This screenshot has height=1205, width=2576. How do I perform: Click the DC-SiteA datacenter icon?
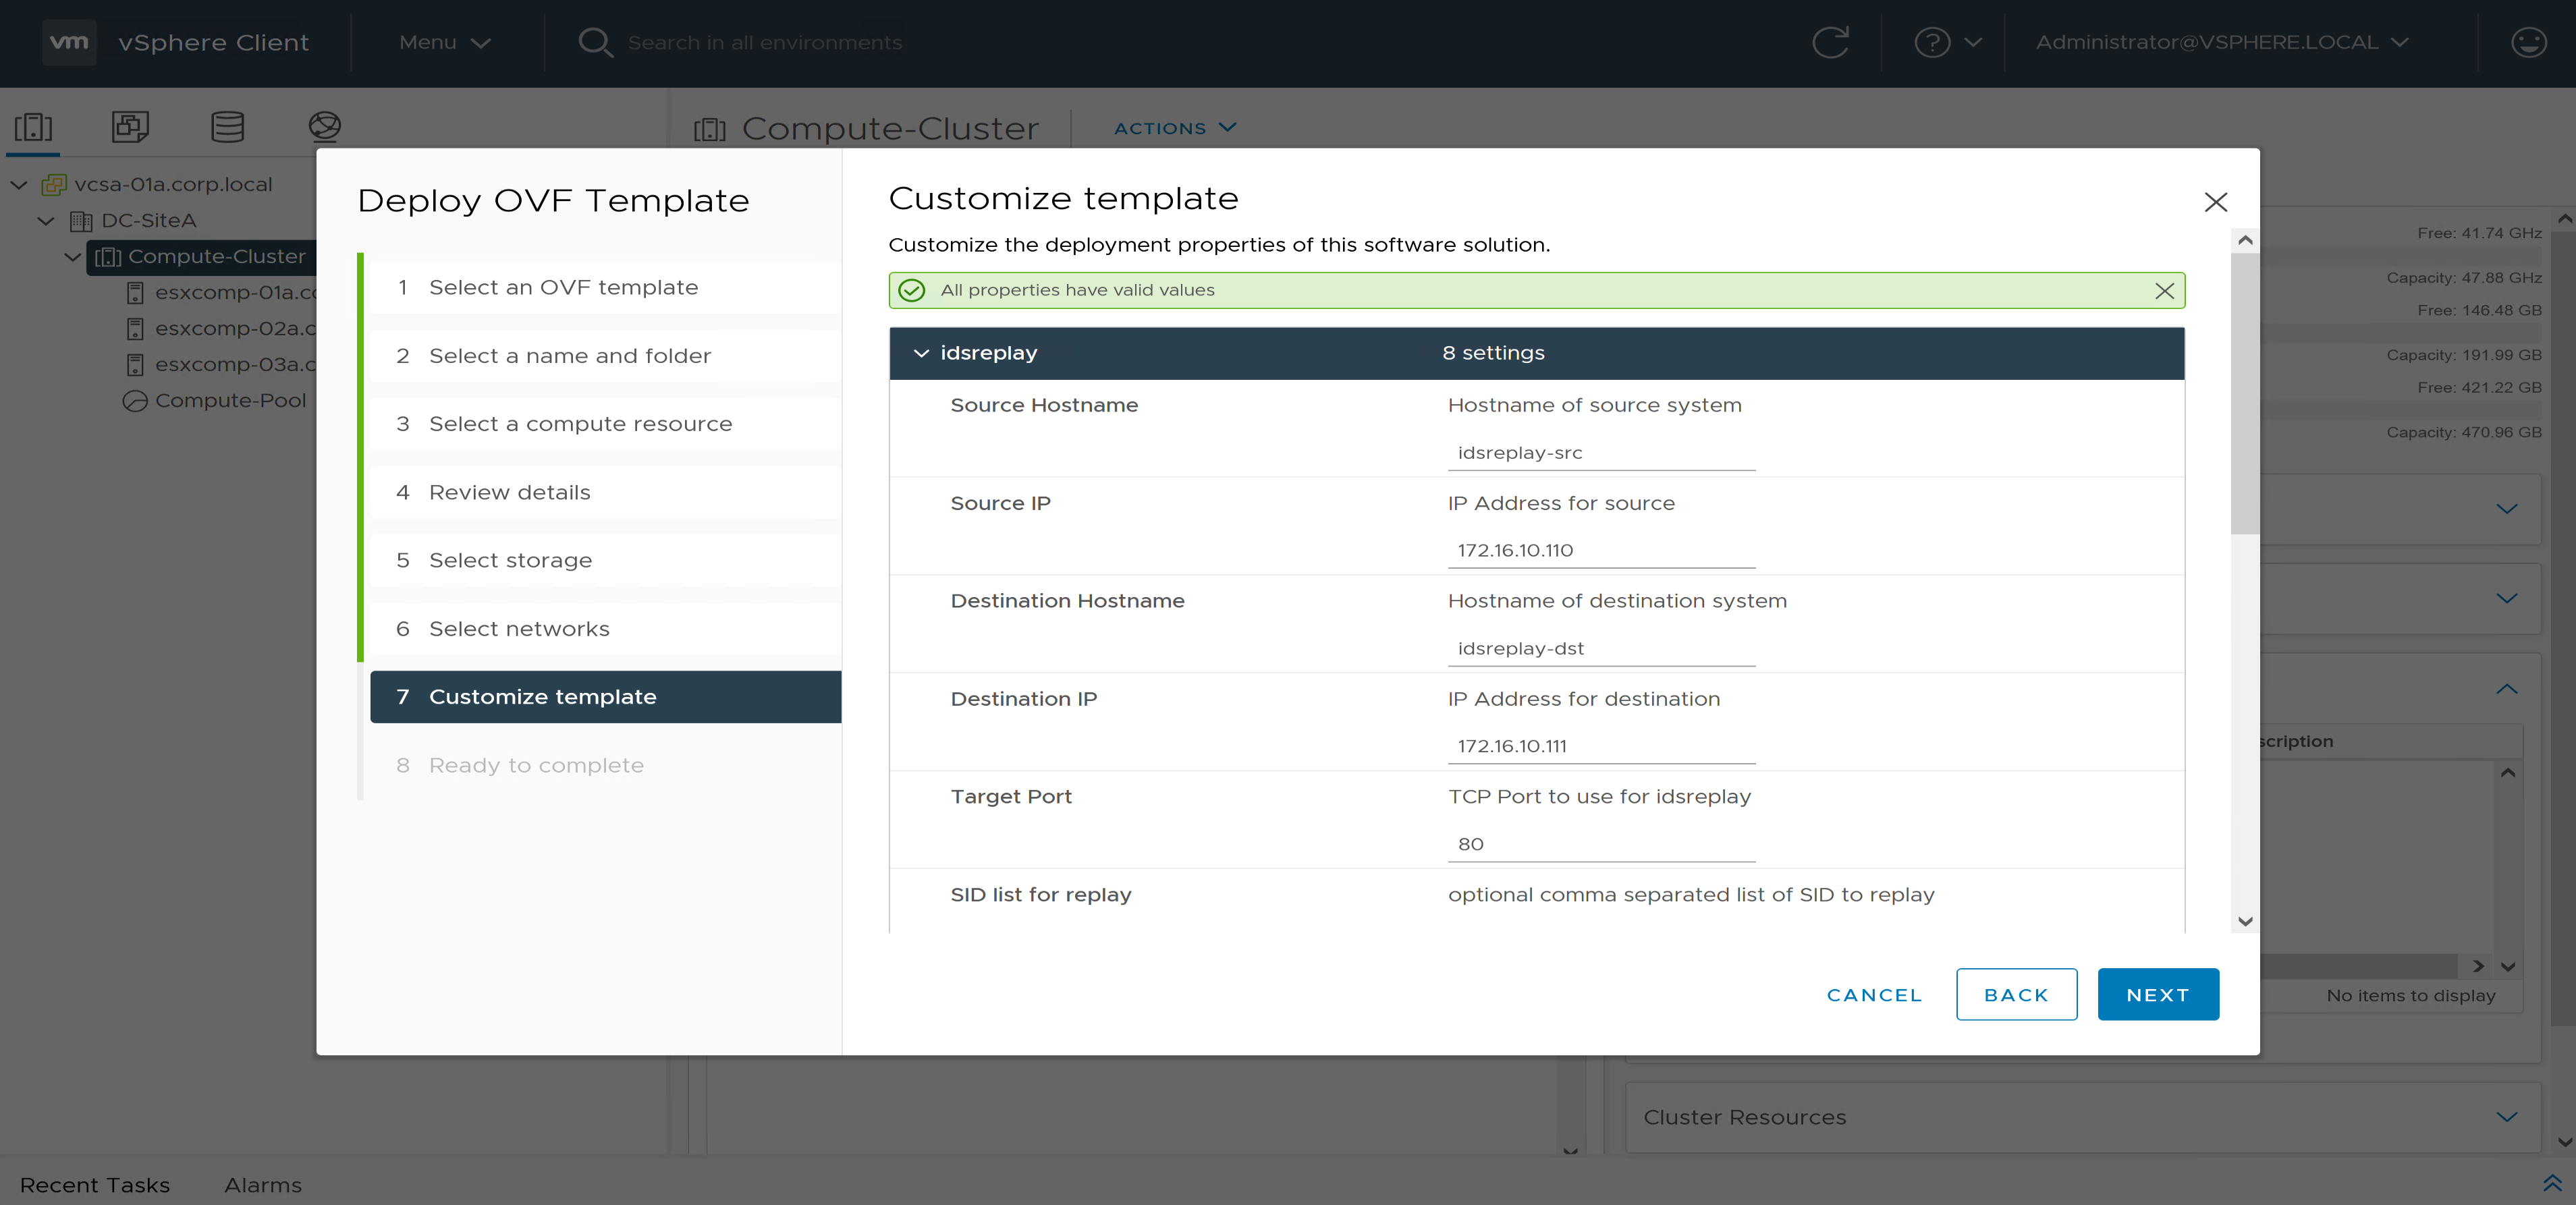[81, 221]
